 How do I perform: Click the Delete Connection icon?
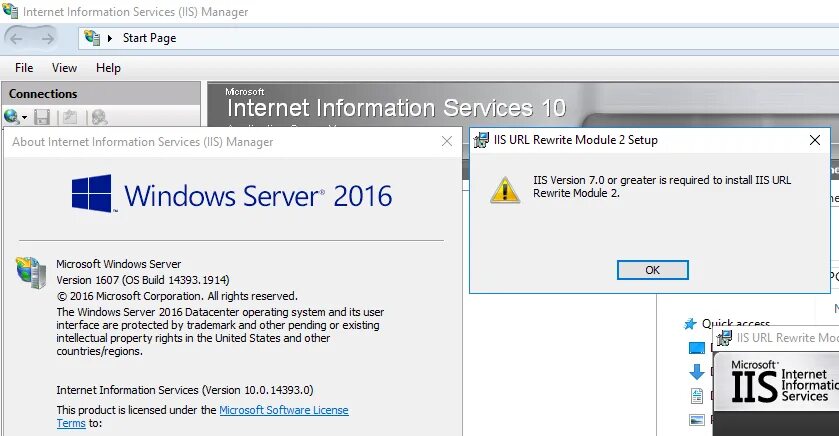tap(99, 117)
